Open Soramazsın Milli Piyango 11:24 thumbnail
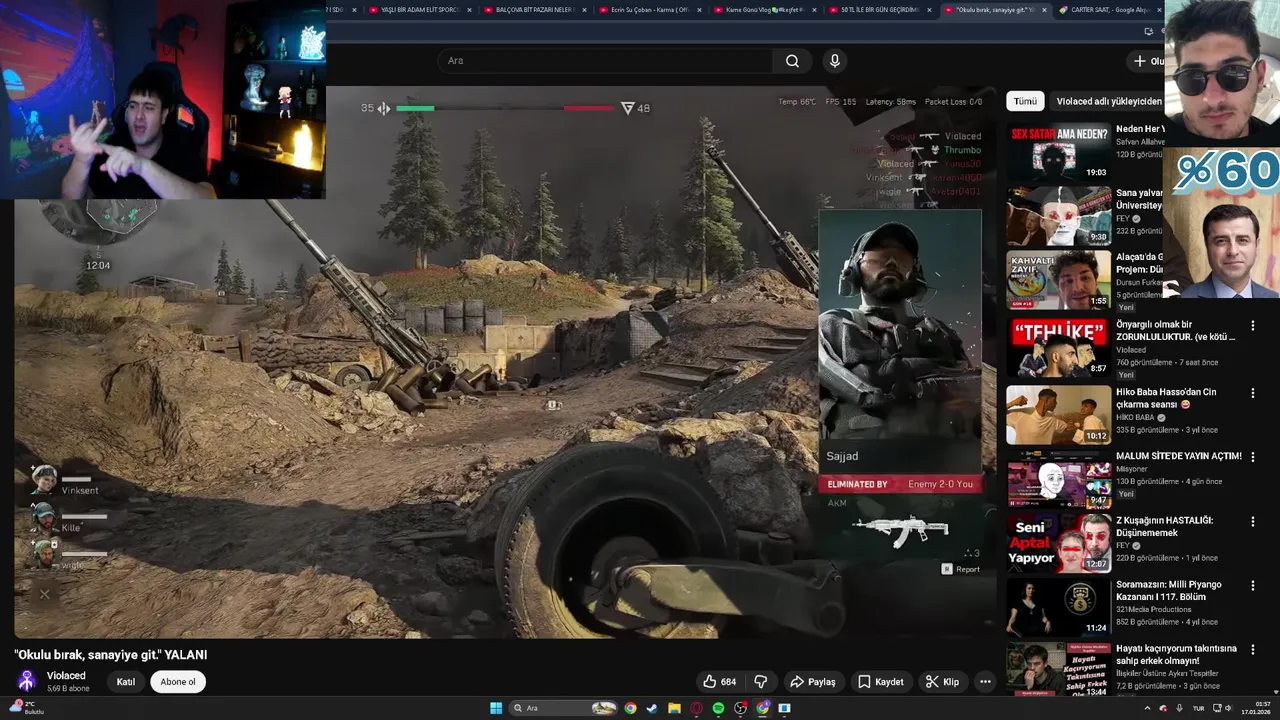 coord(1058,607)
